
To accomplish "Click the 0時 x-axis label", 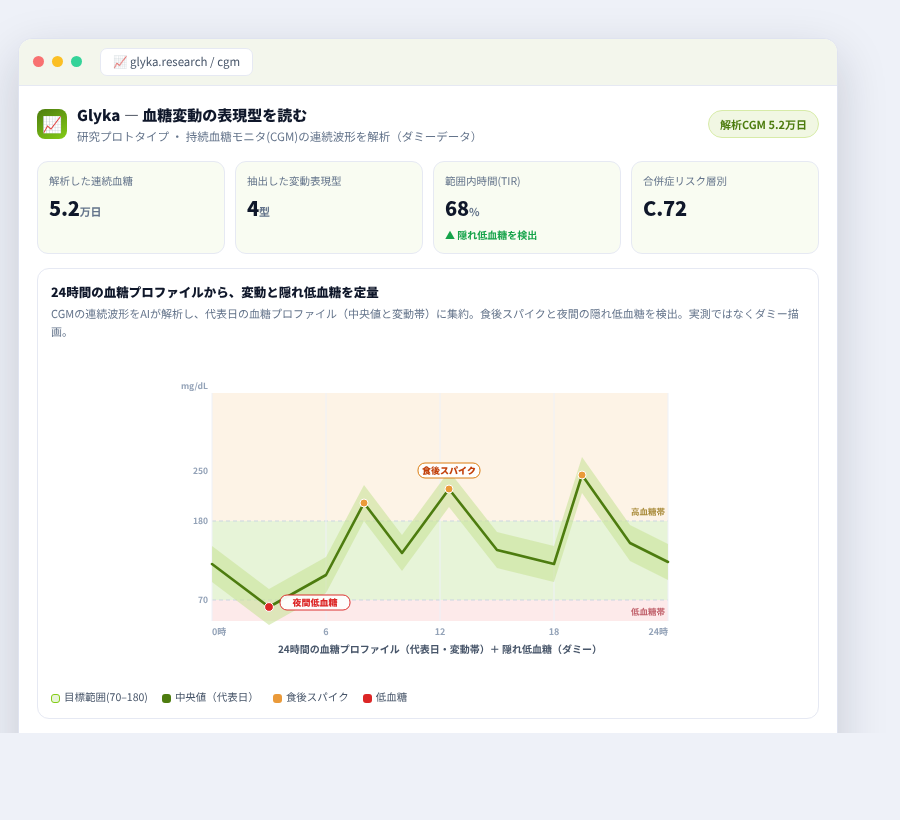I will pyautogui.click(x=219, y=632).
